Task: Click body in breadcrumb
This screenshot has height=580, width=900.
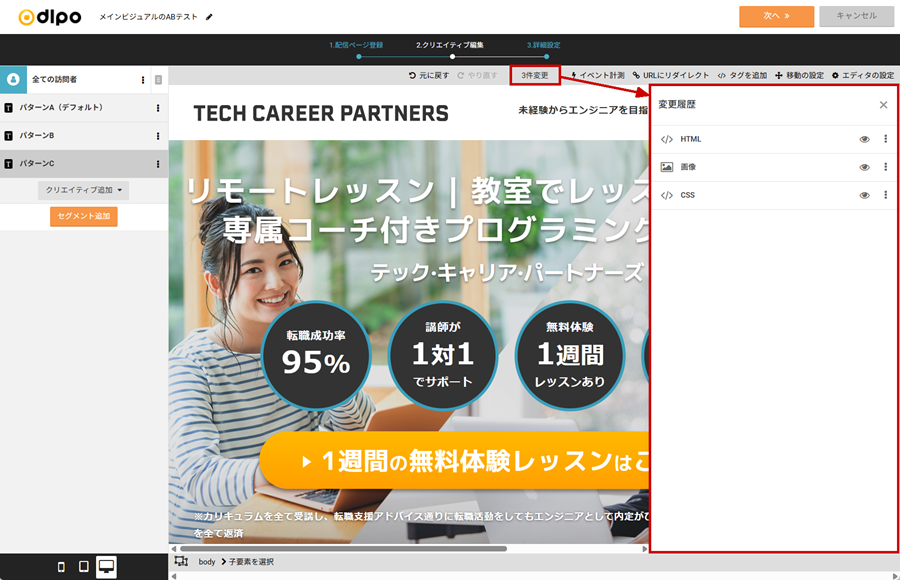Action: coord(207,562)
